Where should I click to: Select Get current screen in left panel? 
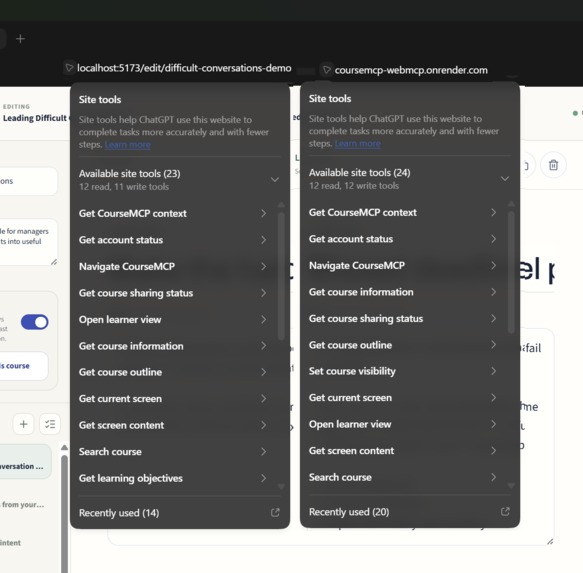(173, 399)
